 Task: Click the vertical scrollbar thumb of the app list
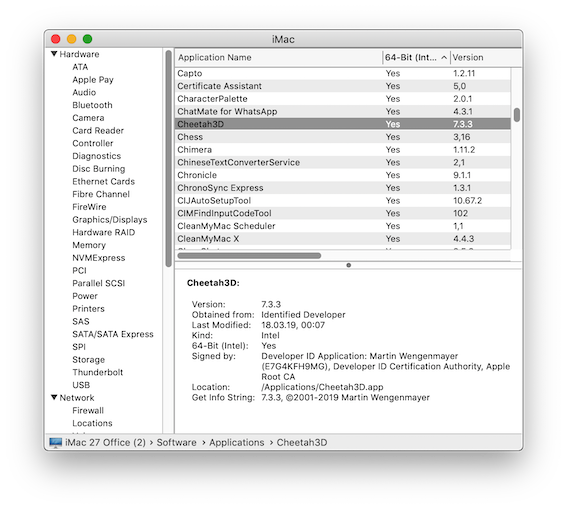click(x=517, y=115)
